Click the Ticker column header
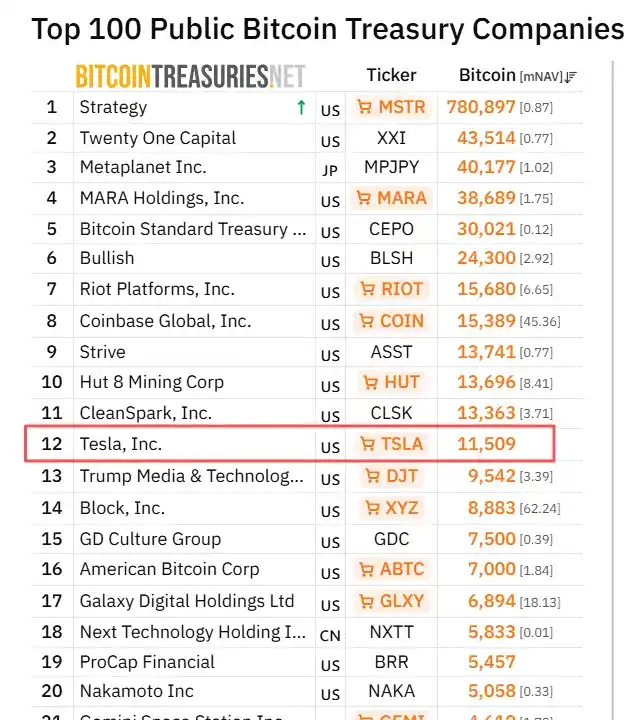 [x=391, y=75]
